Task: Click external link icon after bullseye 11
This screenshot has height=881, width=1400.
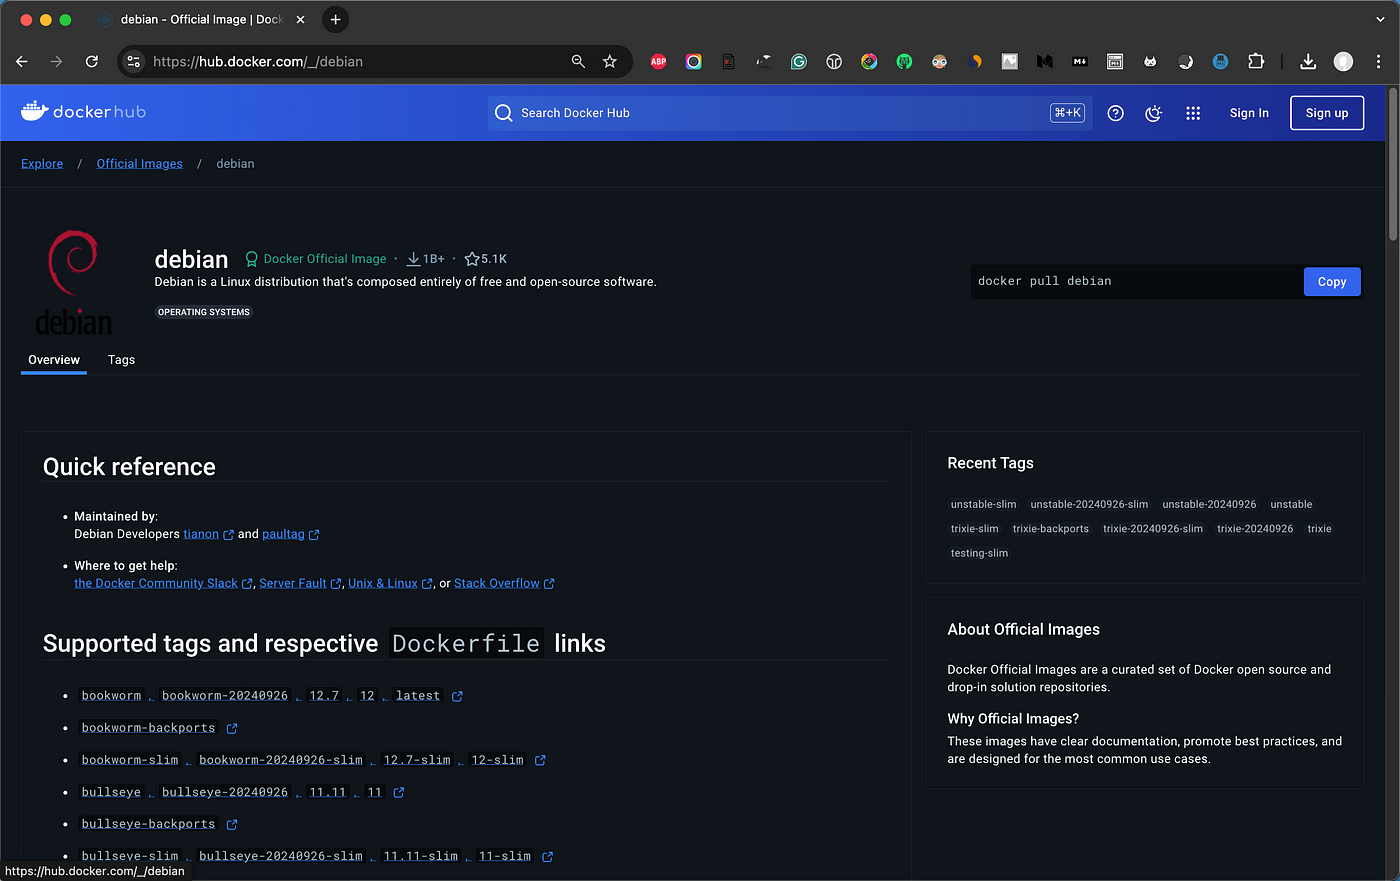Action: (399, 792)
